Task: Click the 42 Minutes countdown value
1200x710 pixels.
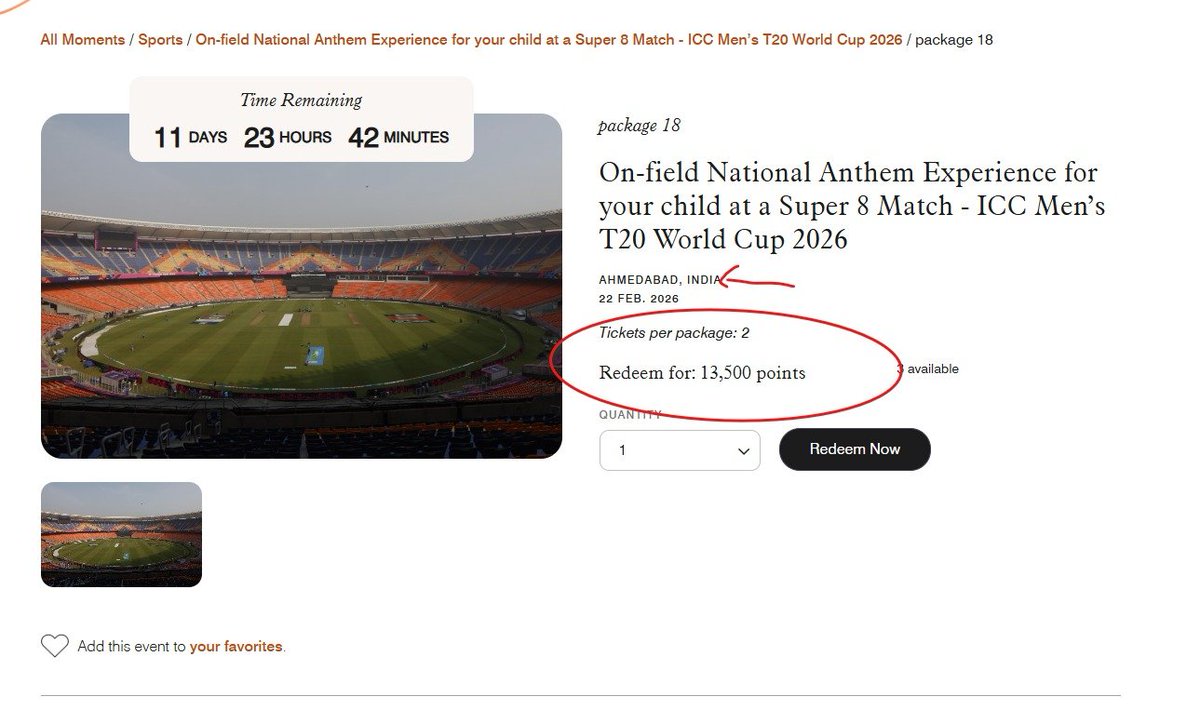Action: tap(398, 137)
